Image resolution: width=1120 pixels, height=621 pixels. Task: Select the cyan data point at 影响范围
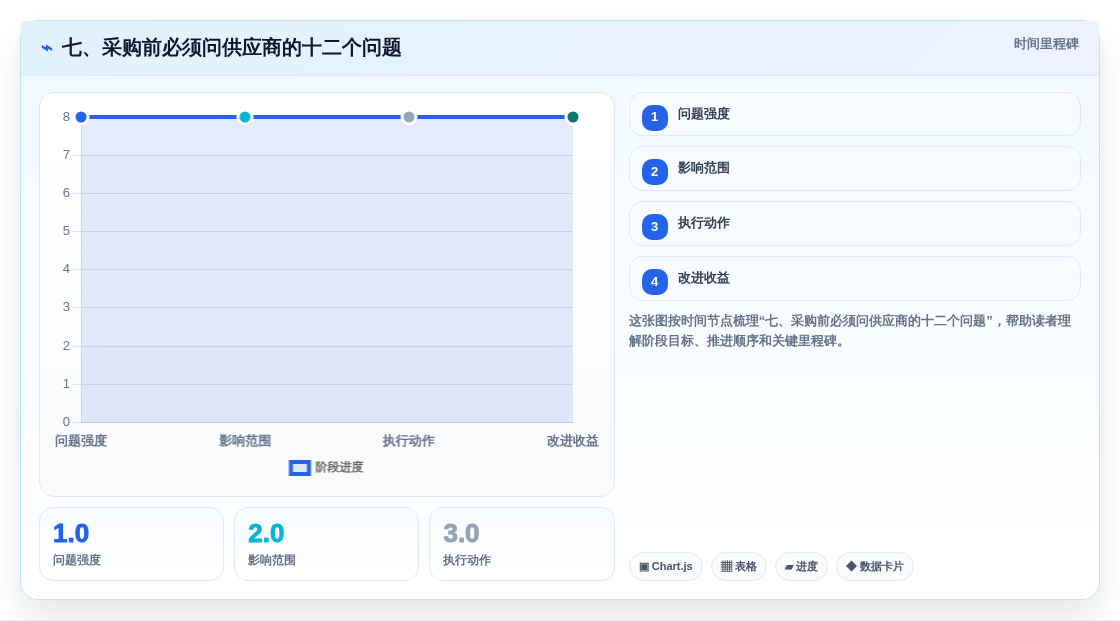[245, 117]
